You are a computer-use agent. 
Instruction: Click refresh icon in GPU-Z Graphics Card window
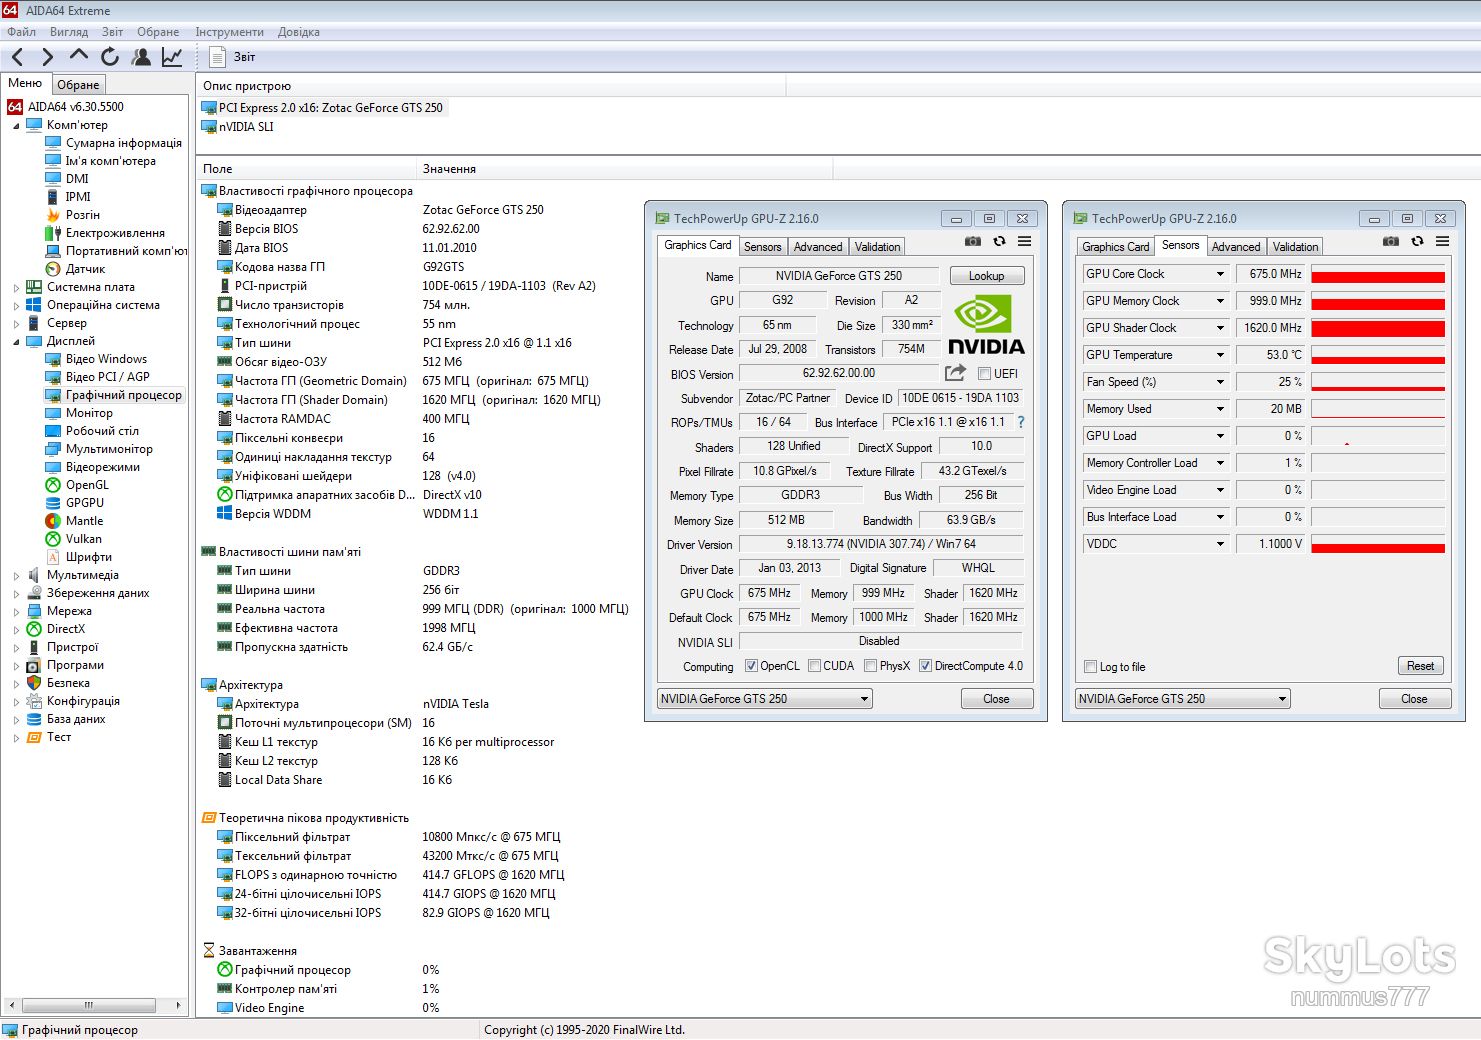[x=999, y=241]
